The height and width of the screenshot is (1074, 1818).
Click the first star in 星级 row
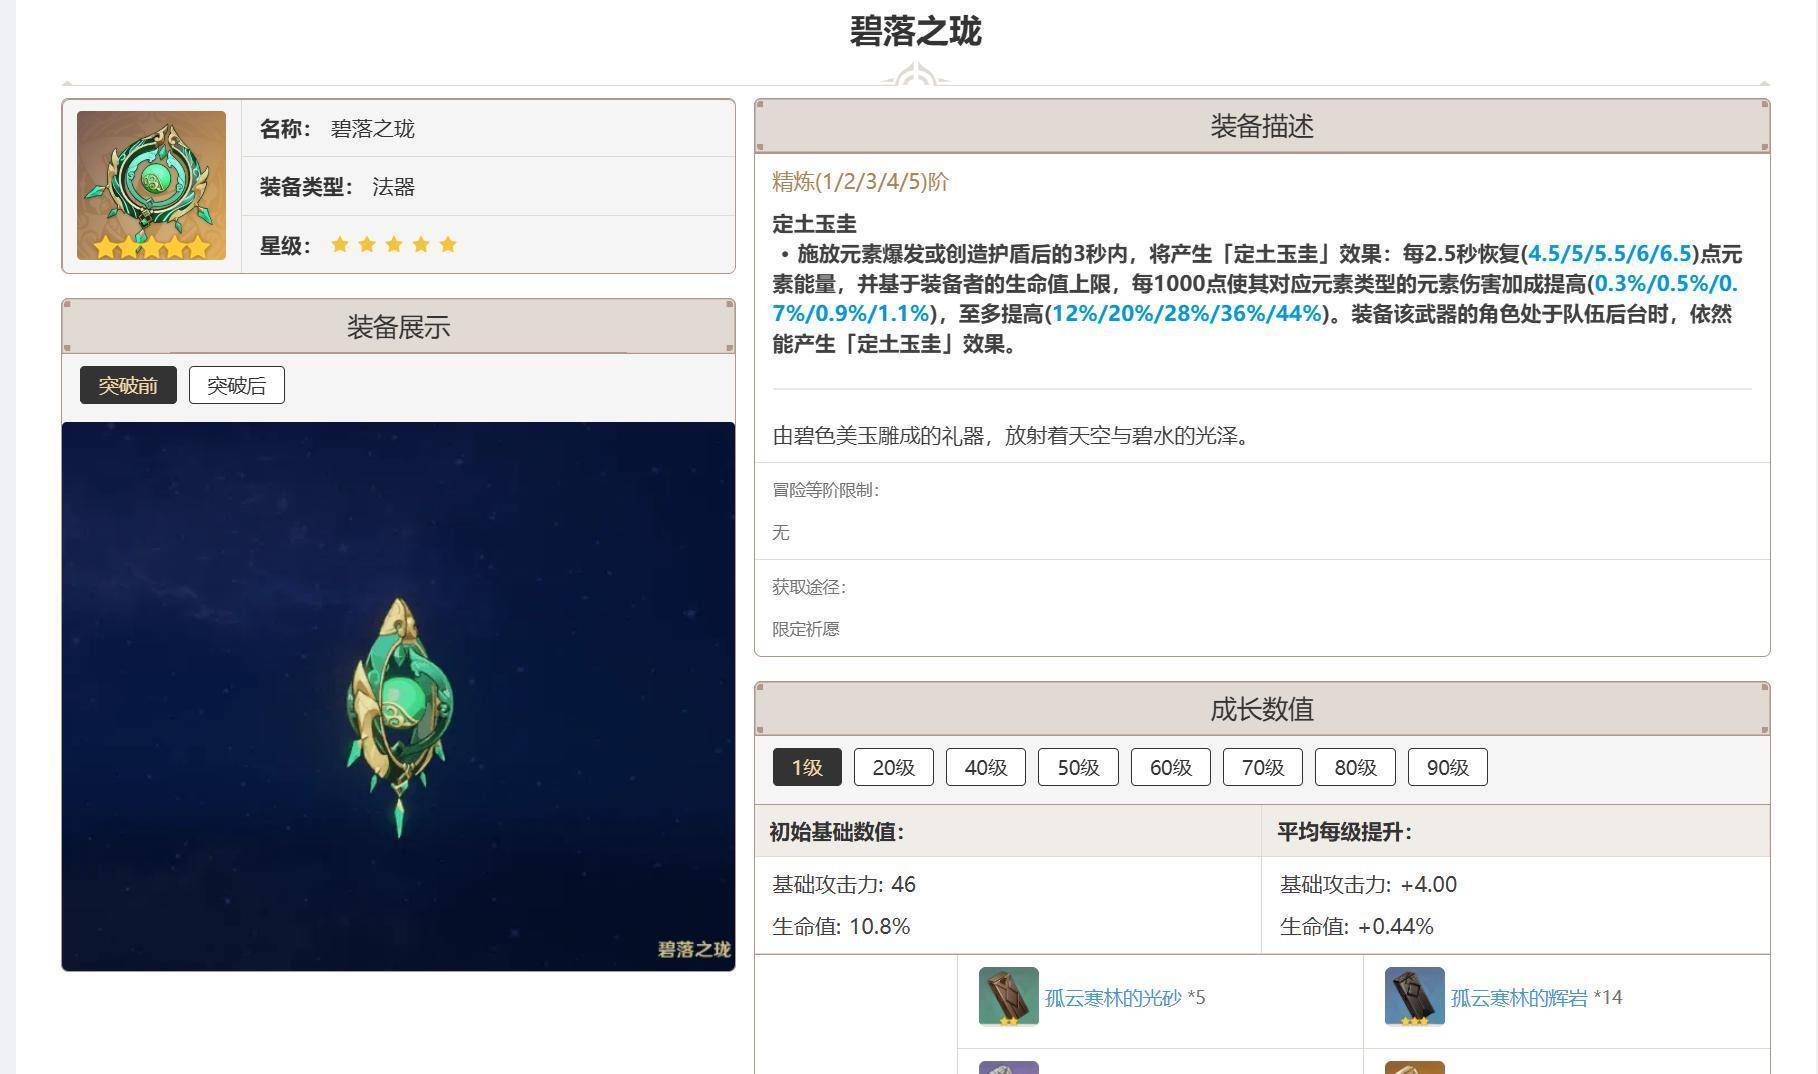coord(340,245)
